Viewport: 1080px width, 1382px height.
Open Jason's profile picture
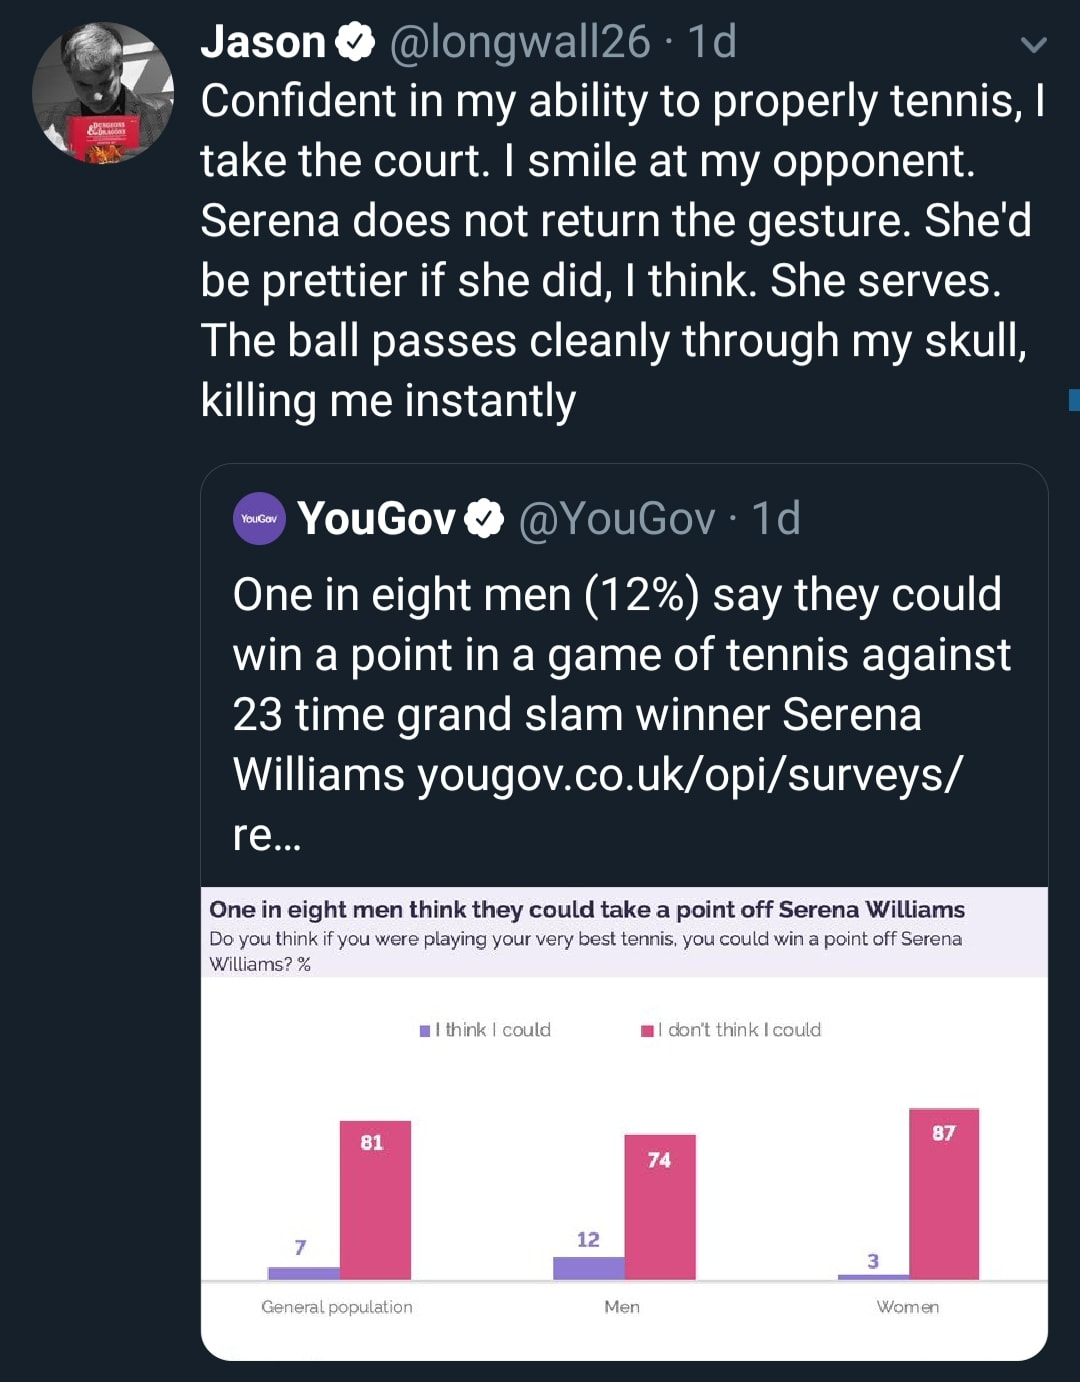tap(103, 93)
